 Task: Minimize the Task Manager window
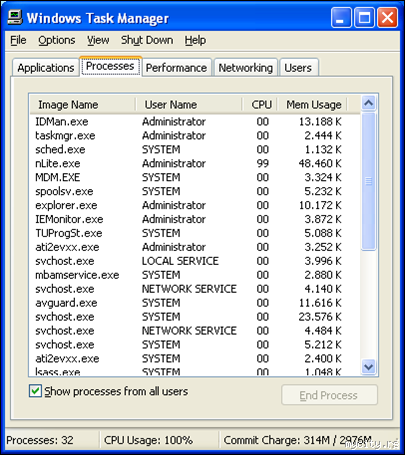[341, 18]
